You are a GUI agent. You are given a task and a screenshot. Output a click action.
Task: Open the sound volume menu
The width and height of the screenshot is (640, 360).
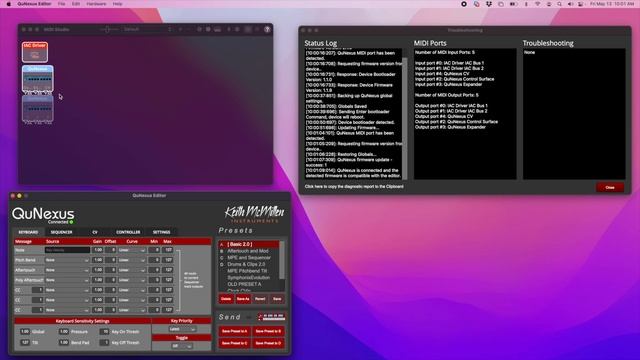pyautogui.click(x=570, y=4)
